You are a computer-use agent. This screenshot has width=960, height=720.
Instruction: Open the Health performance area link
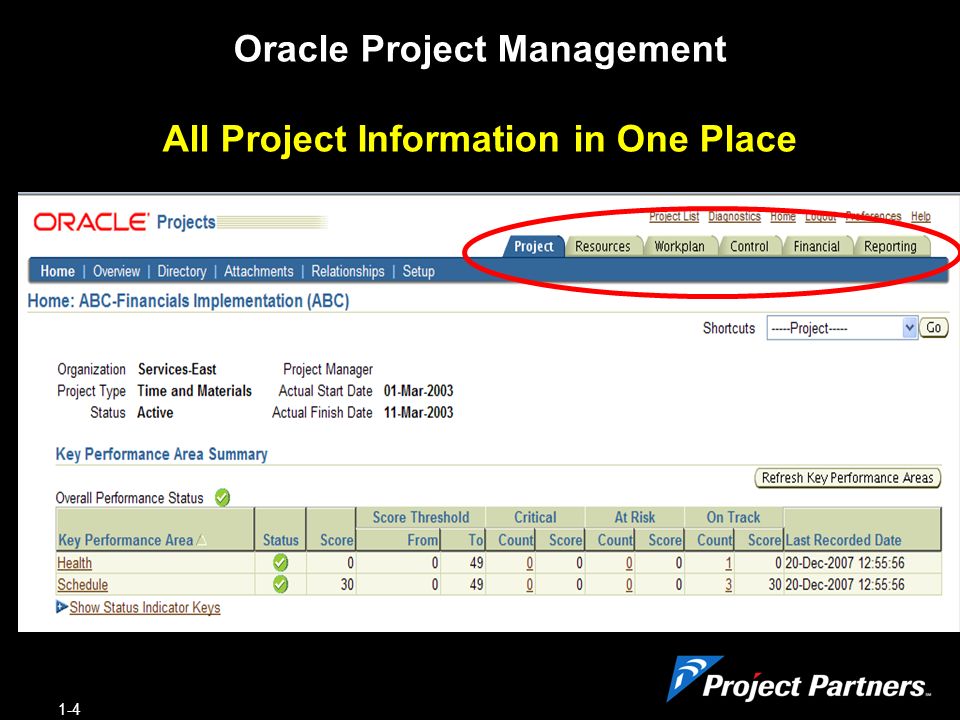coord(75,563)
